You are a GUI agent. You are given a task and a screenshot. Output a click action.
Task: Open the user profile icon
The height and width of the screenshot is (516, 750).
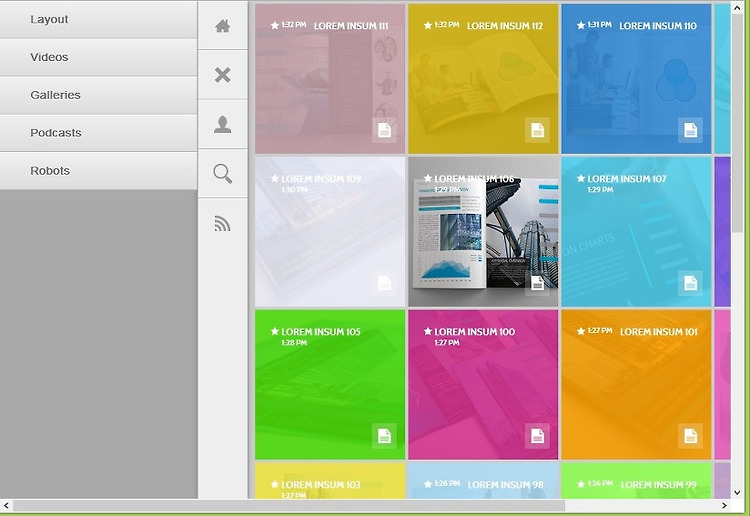(222, 124)
